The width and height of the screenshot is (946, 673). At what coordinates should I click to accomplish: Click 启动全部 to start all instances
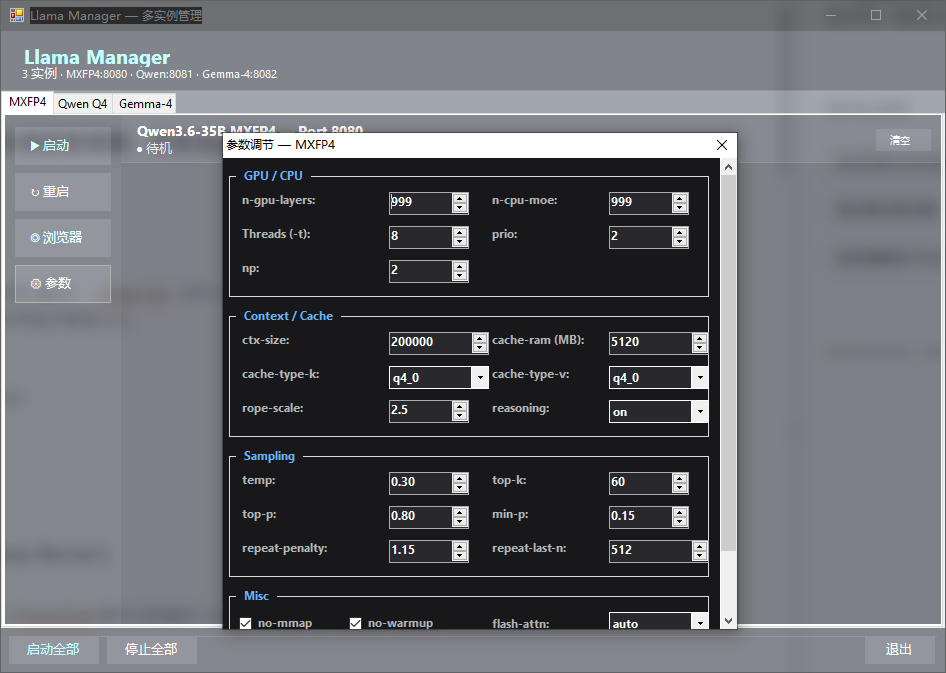click(x=53, y=649)
